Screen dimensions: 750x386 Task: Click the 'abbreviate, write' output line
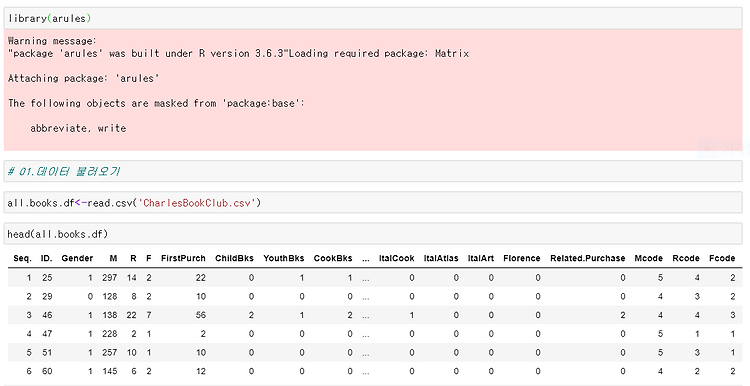78,128
